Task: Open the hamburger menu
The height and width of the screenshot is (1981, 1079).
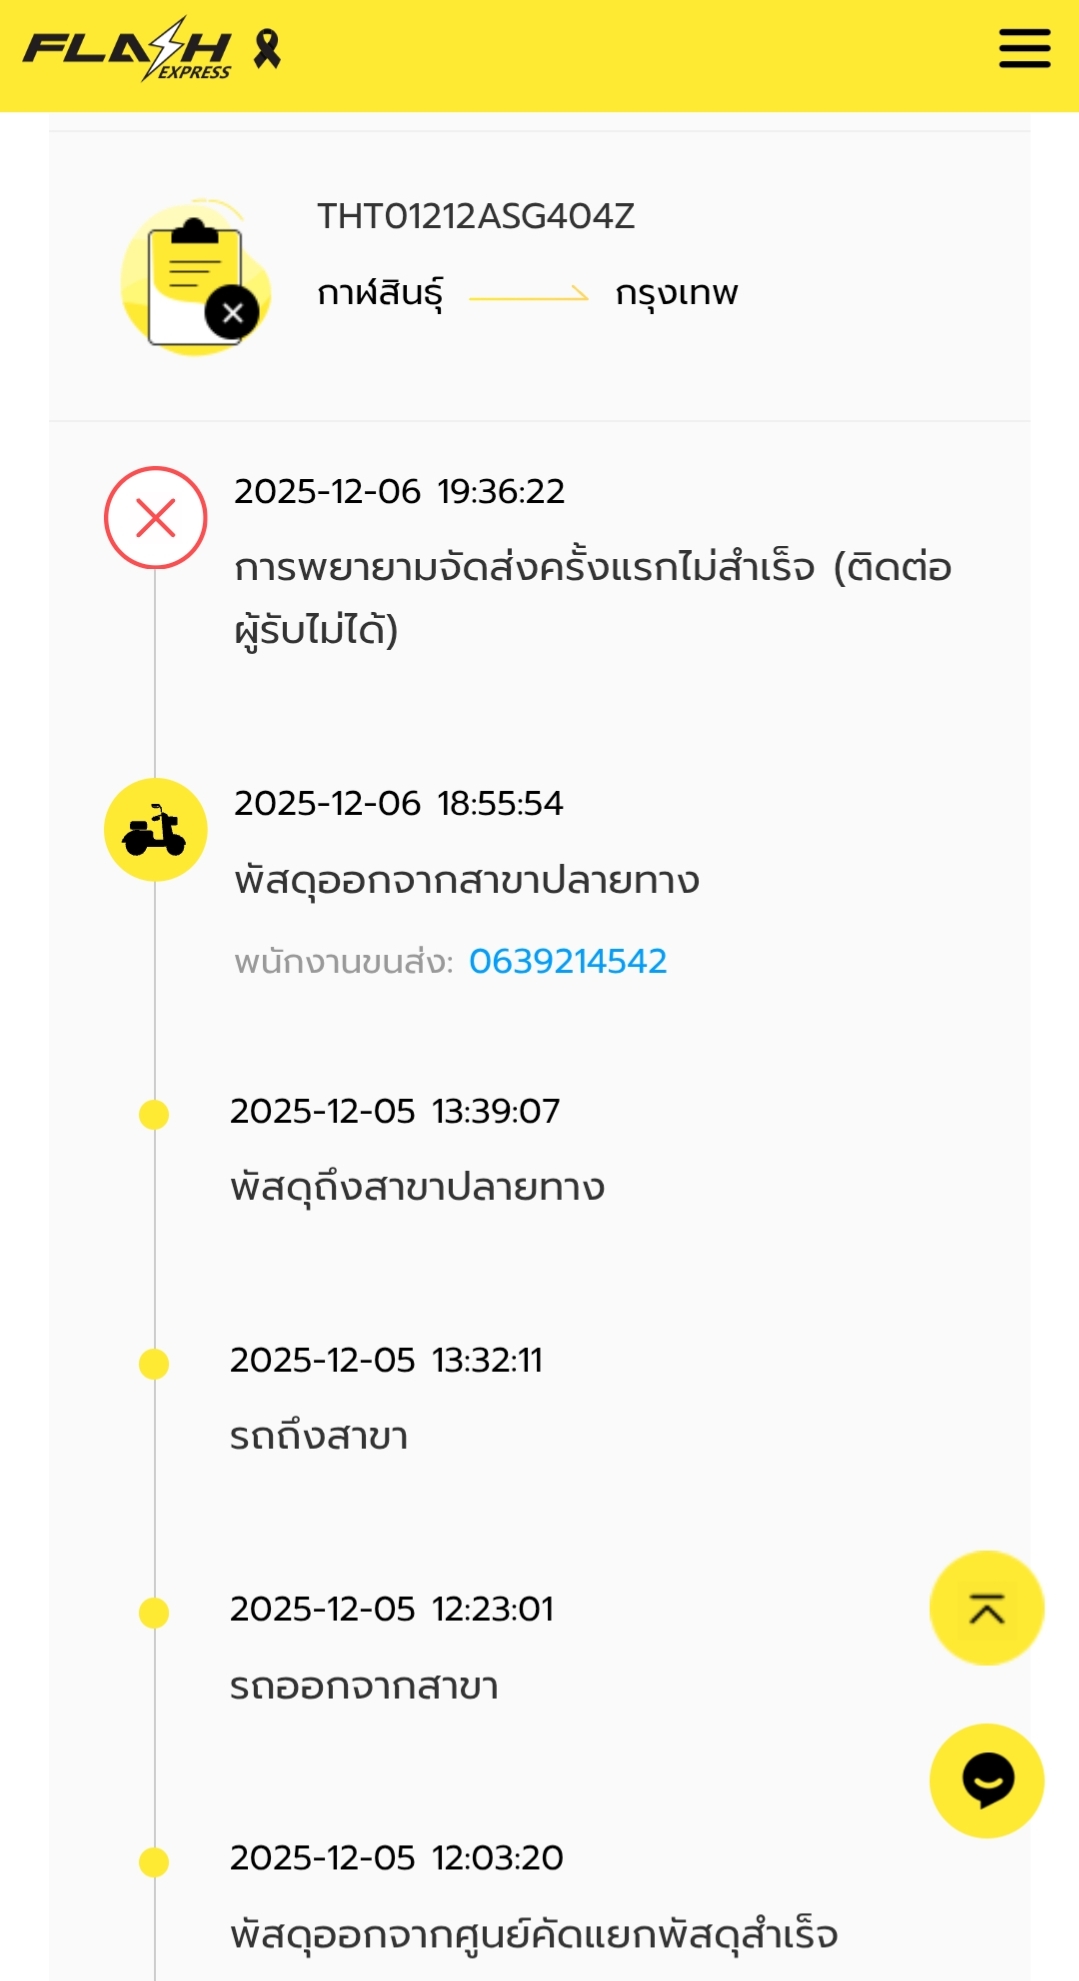Action: pyautogui.click(x=1024, y=48)
